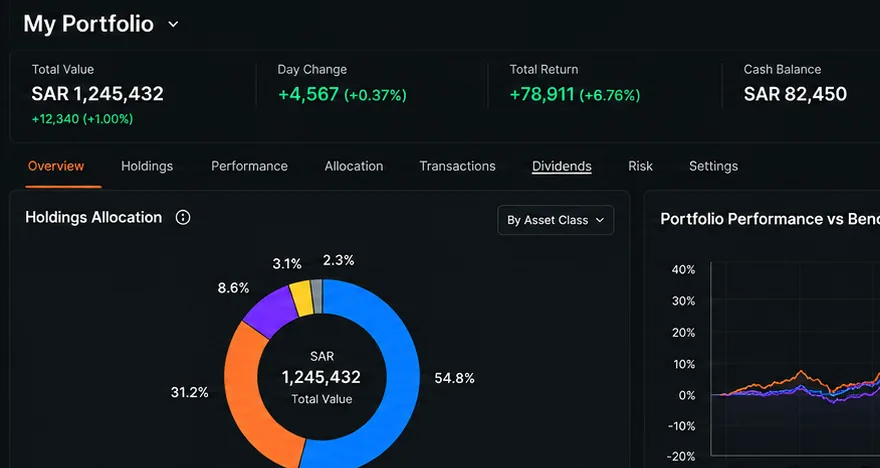Image resolution: width=880 pixels, height=468 pixels.
Task: Click the Cash Balance SAR 82,450 value
Action: 795,94
